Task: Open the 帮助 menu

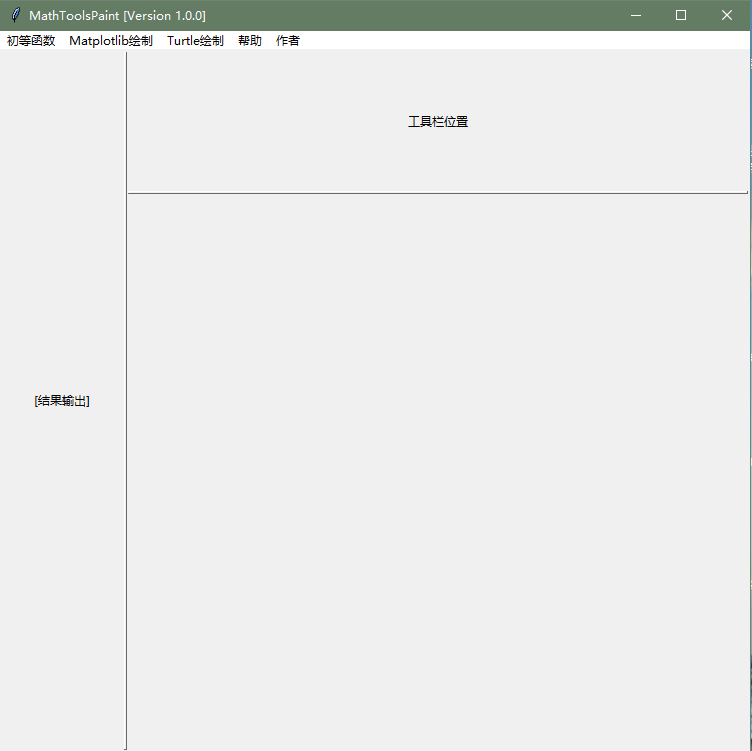Action: 250,41
